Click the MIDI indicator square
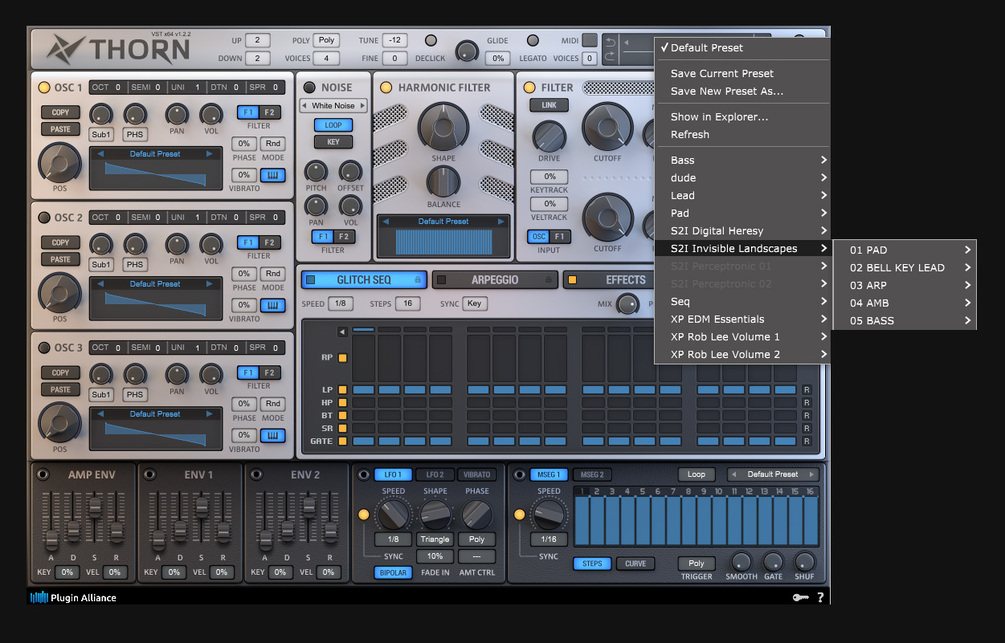The height and width of the screenshot is (643, 1005). coord(590,40)
